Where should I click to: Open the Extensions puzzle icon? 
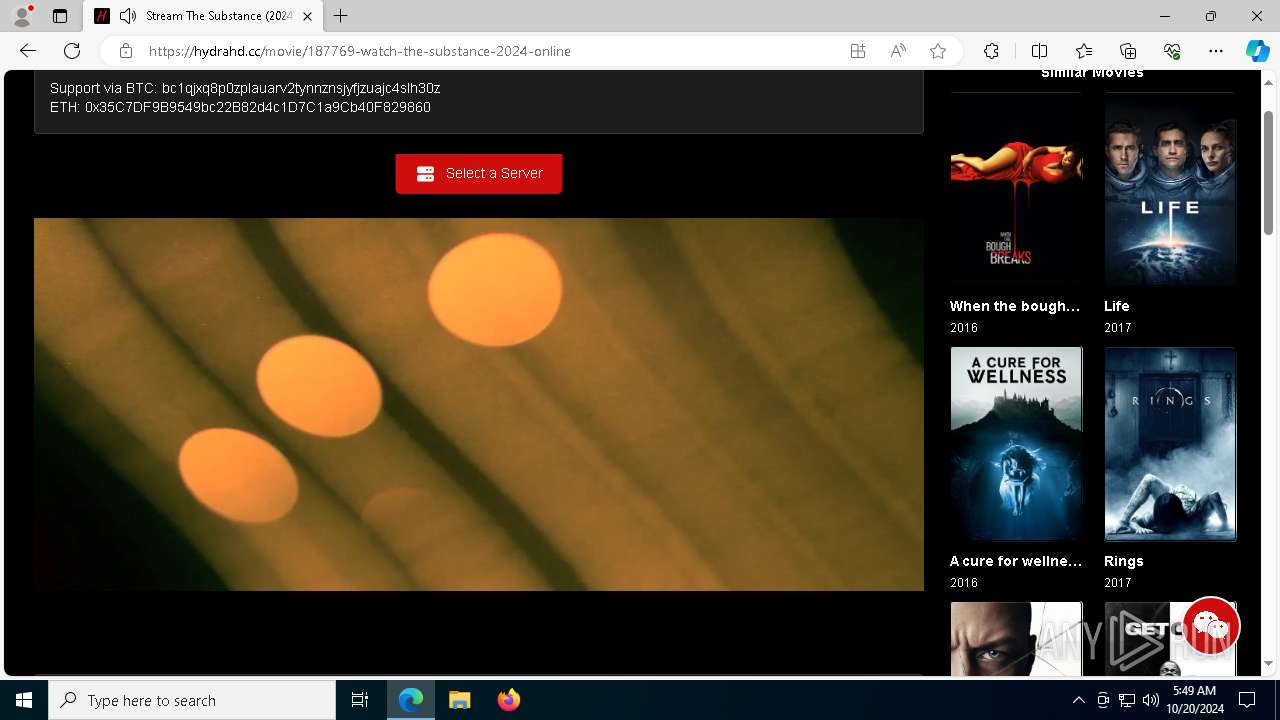coord(991,51)
